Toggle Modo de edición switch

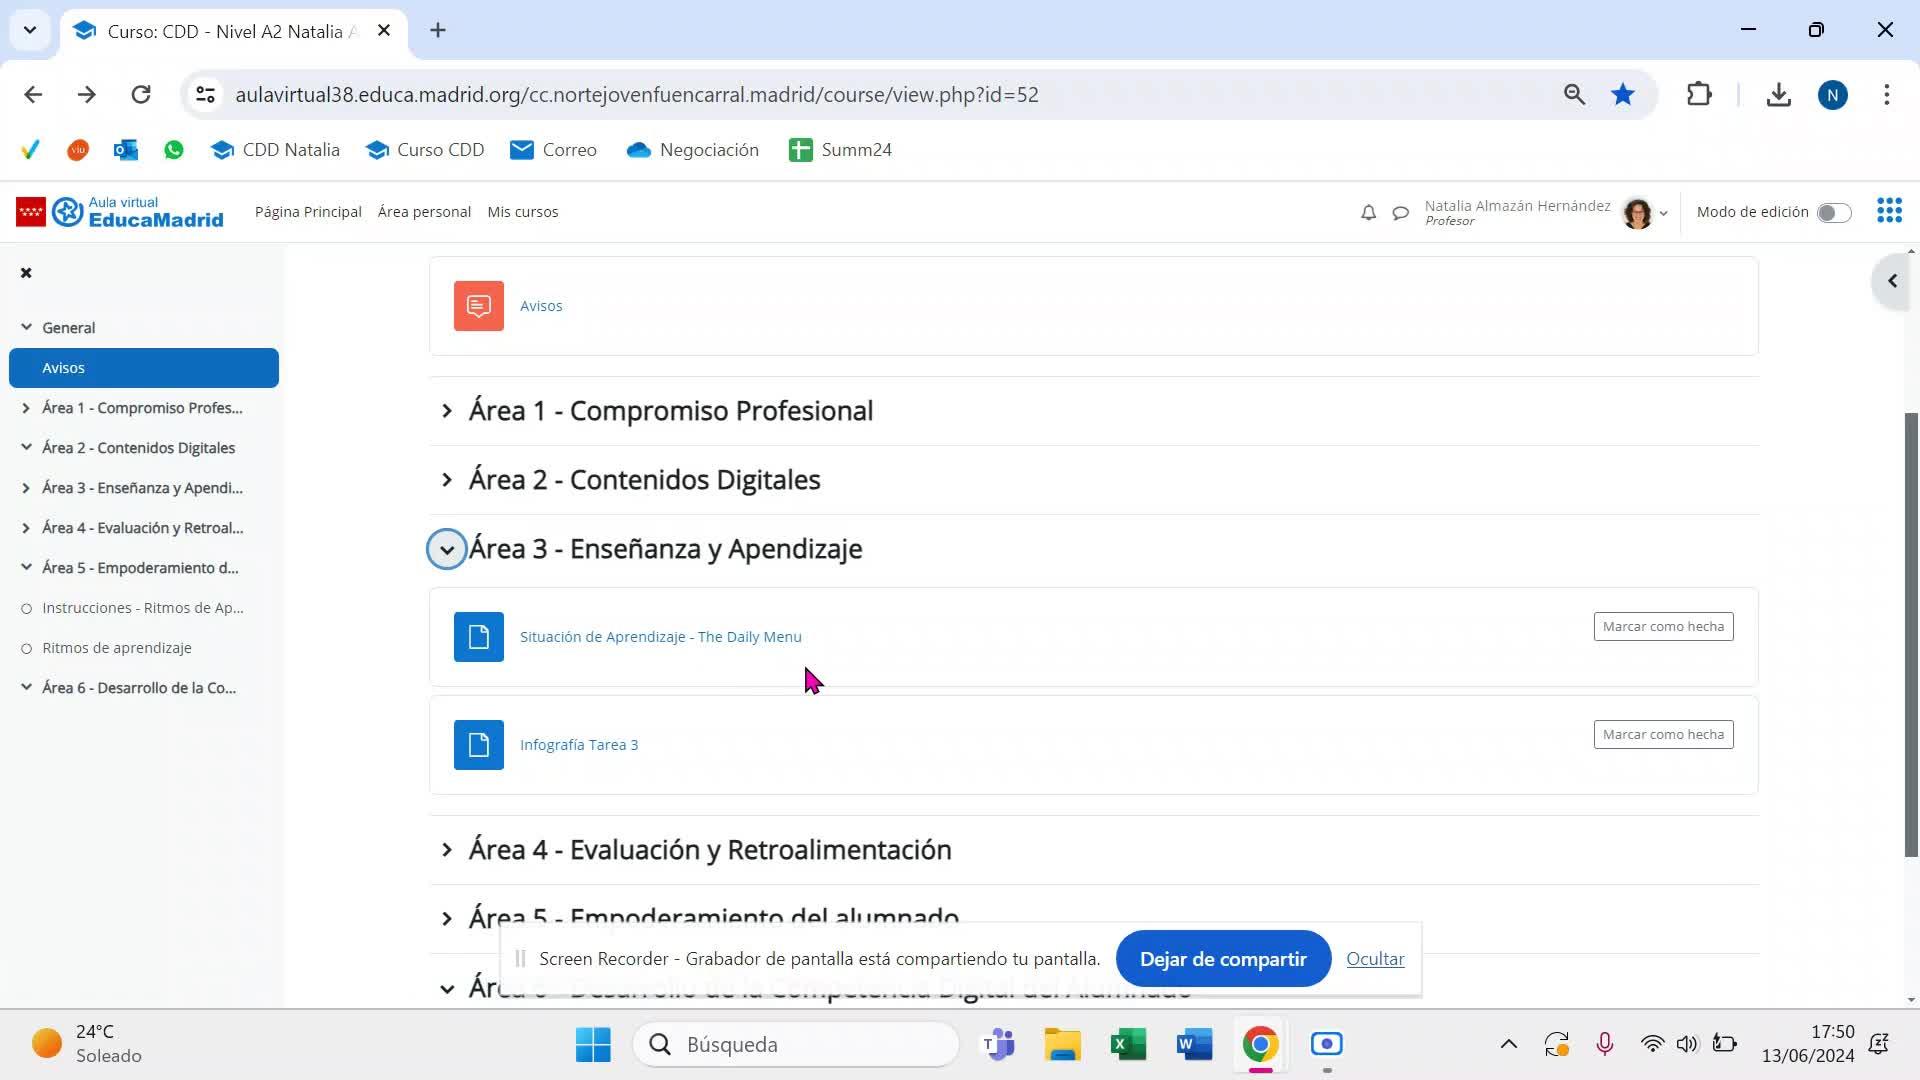coord(1833,212)
